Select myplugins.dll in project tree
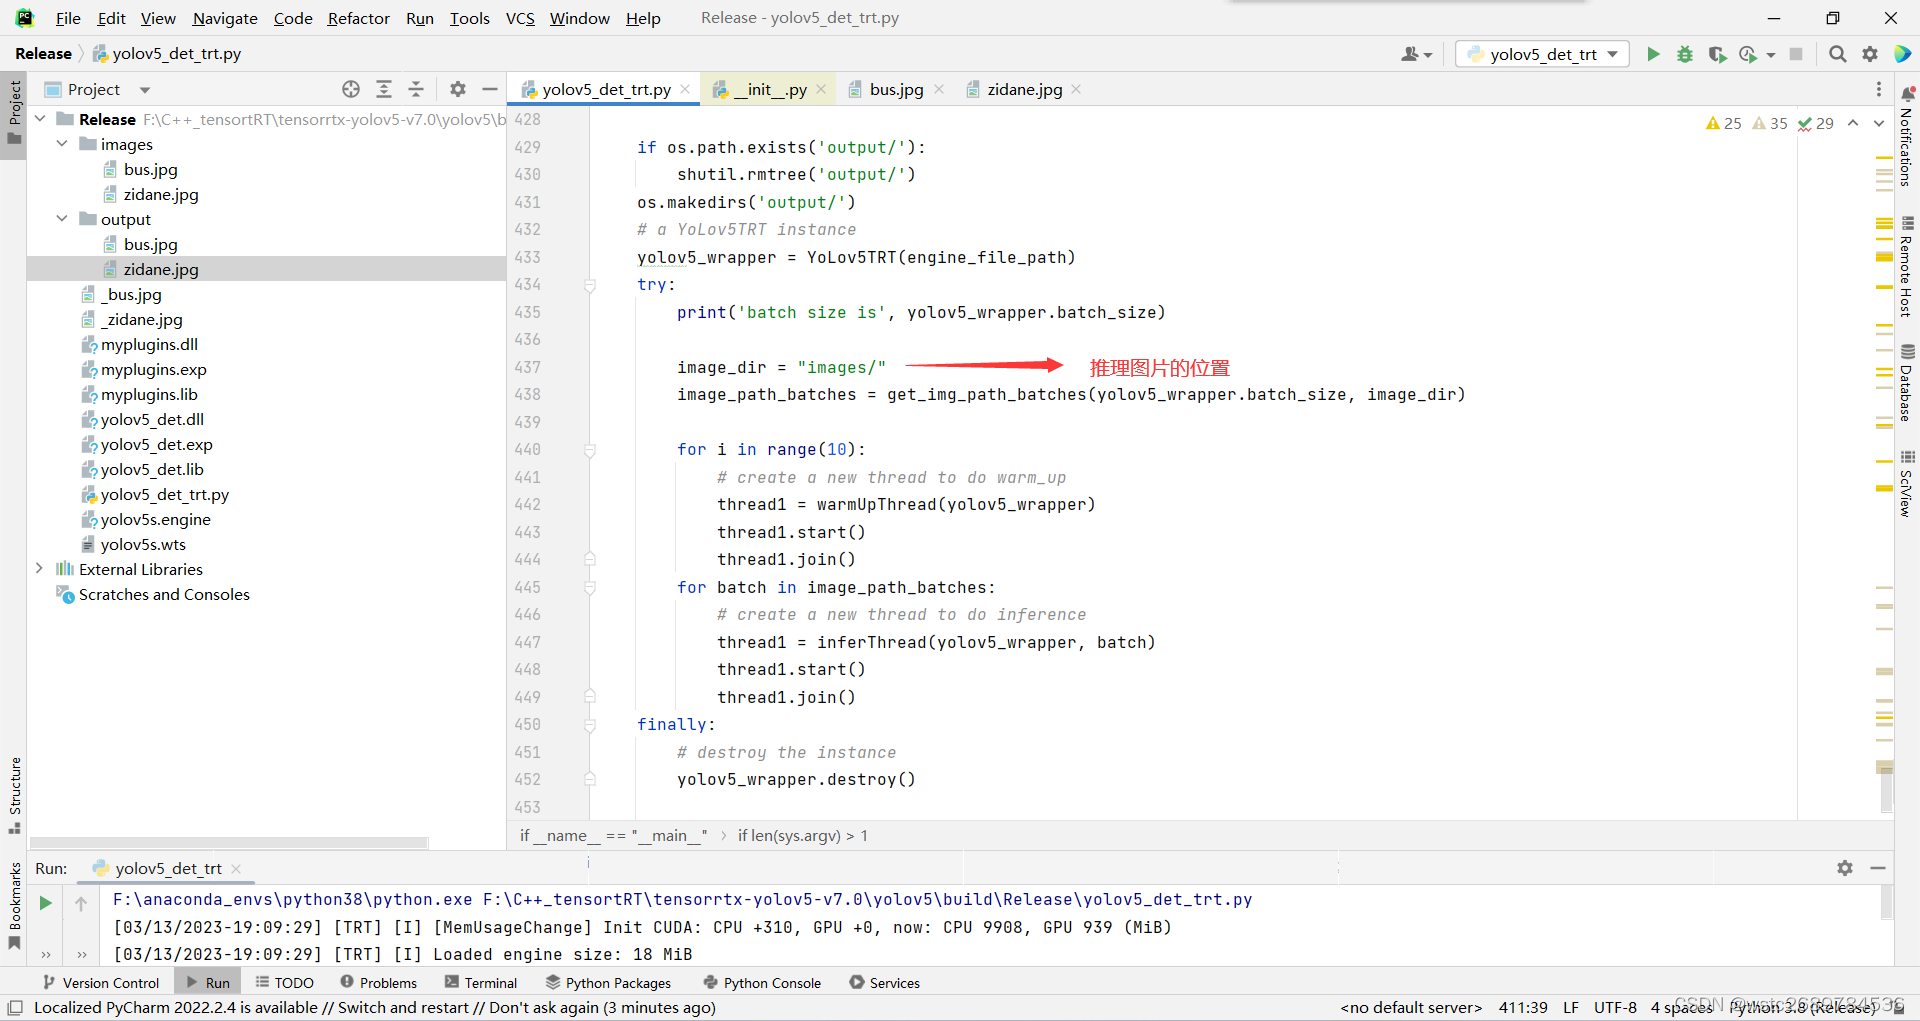1920x1021 pixels. point(149,344)
